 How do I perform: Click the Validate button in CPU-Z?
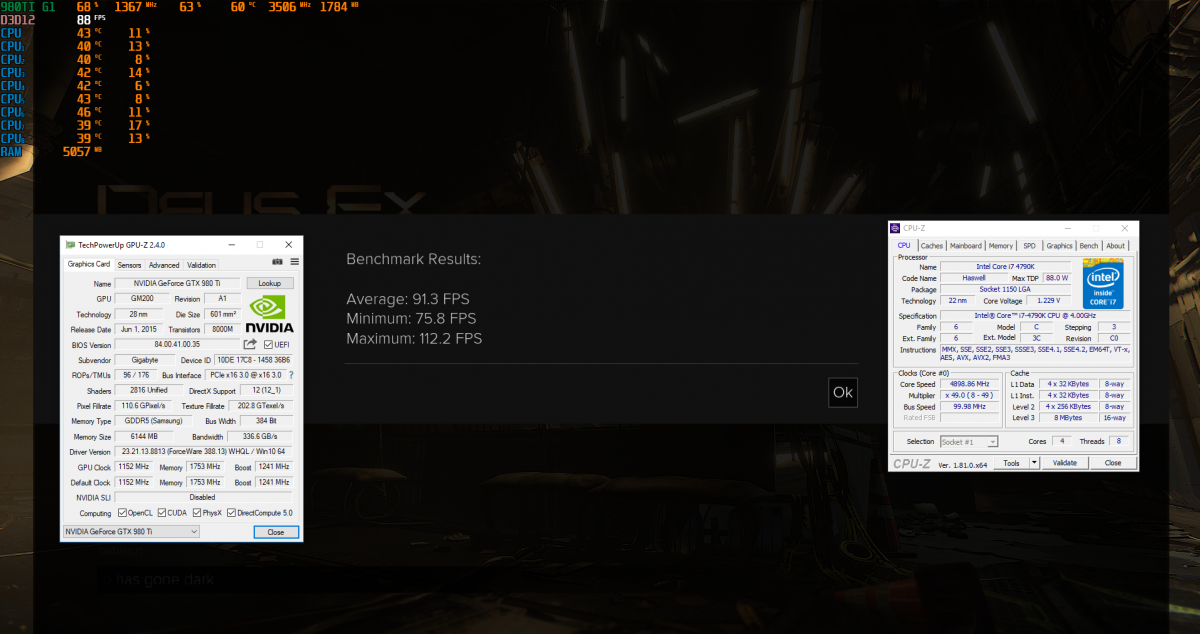coord(1065,463)
